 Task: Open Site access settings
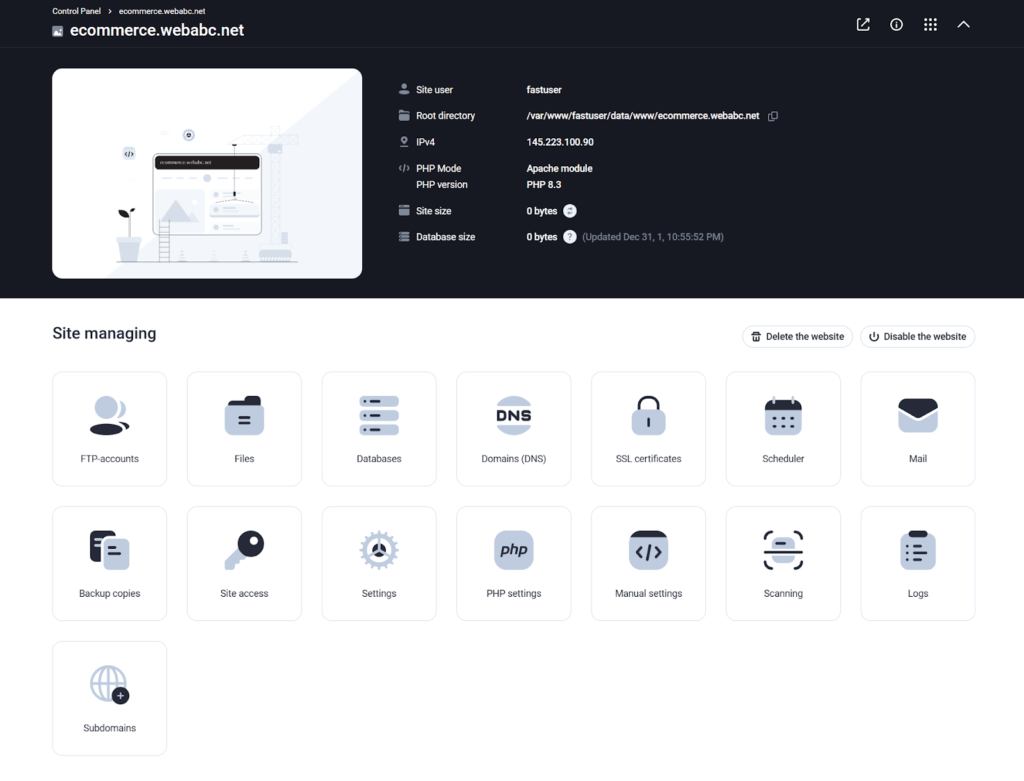(x=244, y=563)
